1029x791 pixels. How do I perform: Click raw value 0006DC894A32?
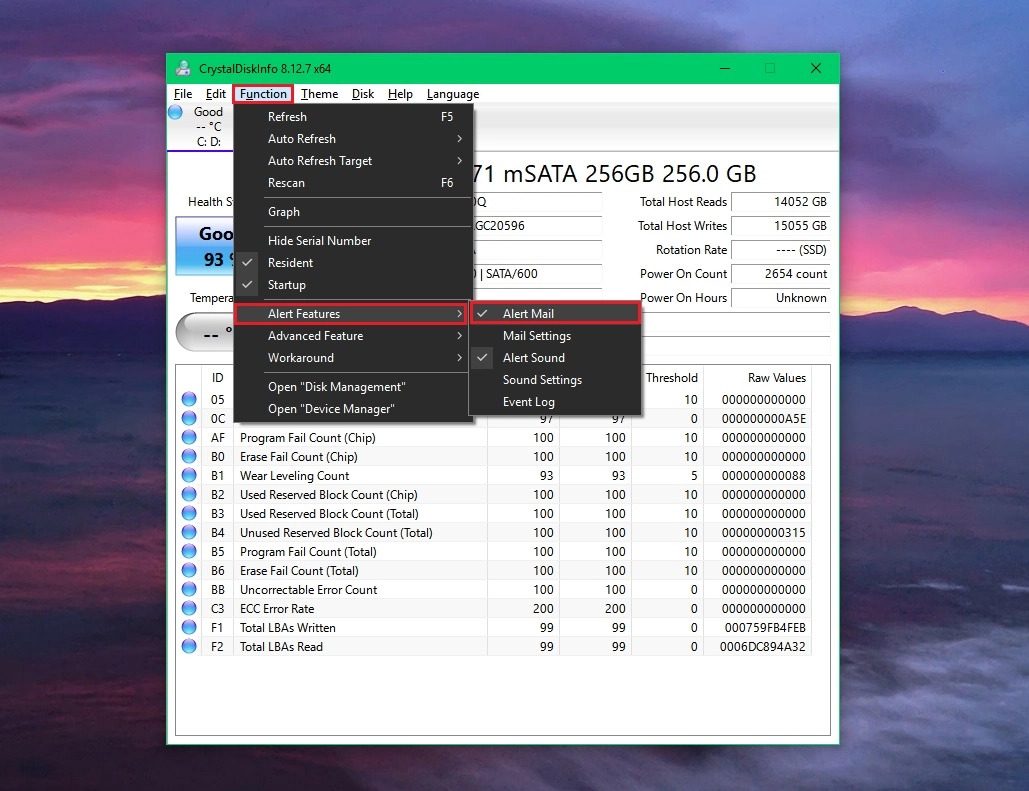pos(763,647)
